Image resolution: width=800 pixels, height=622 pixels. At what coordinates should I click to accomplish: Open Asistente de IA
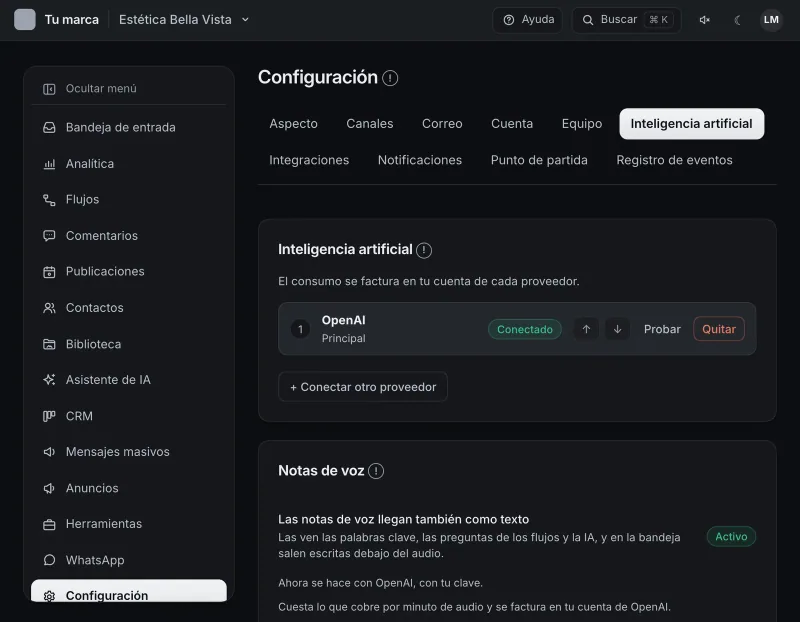coord(129,380)
